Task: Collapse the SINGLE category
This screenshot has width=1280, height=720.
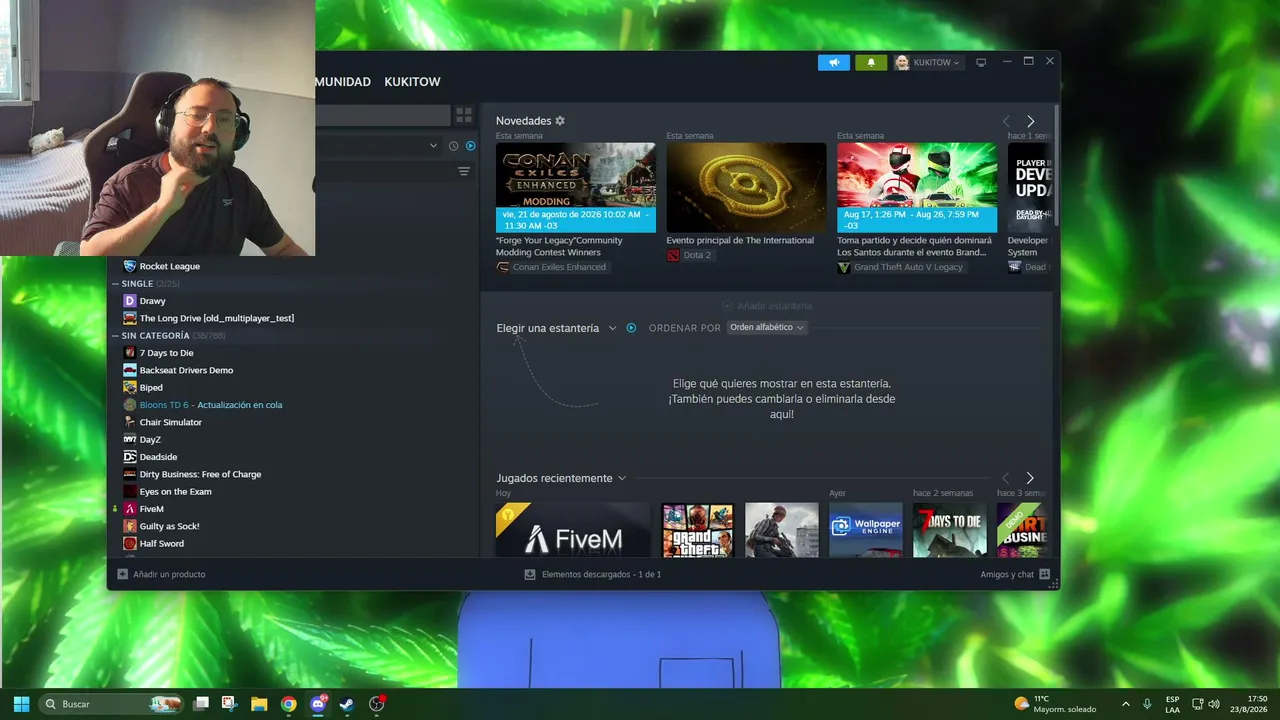Action: tap(116, 284)
